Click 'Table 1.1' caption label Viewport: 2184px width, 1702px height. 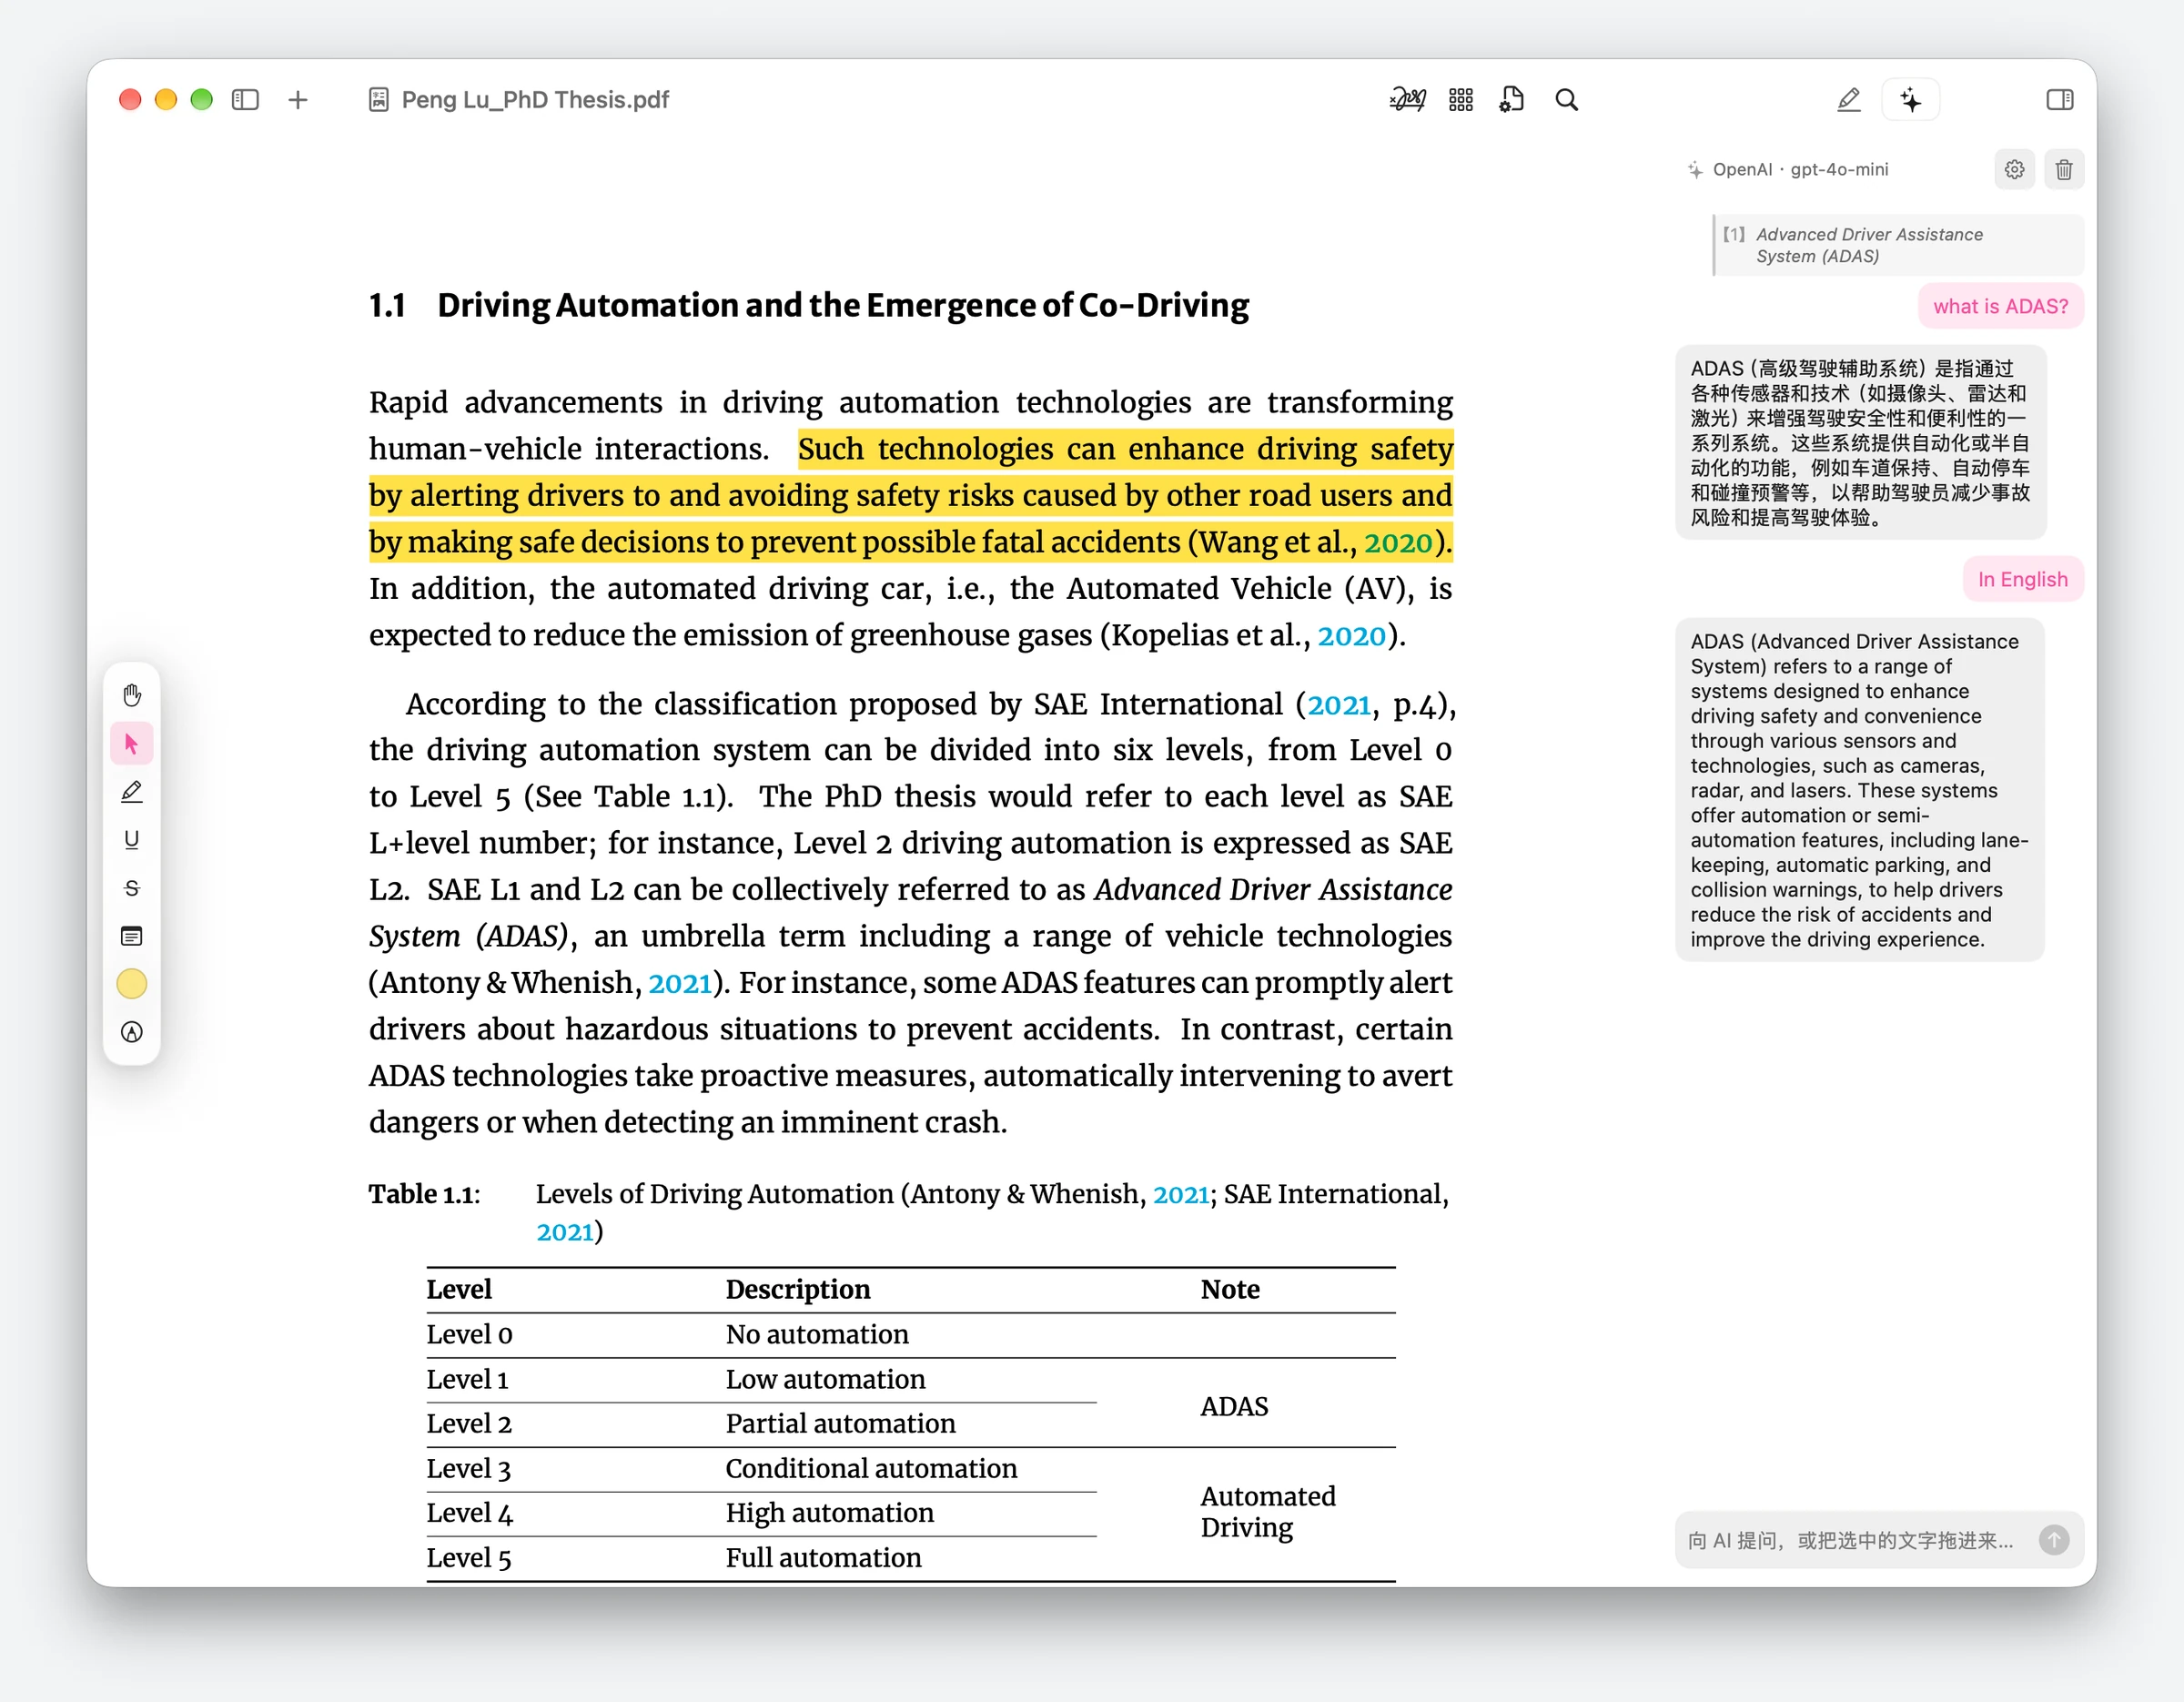pyautogui.click(x=423, y=1194)
